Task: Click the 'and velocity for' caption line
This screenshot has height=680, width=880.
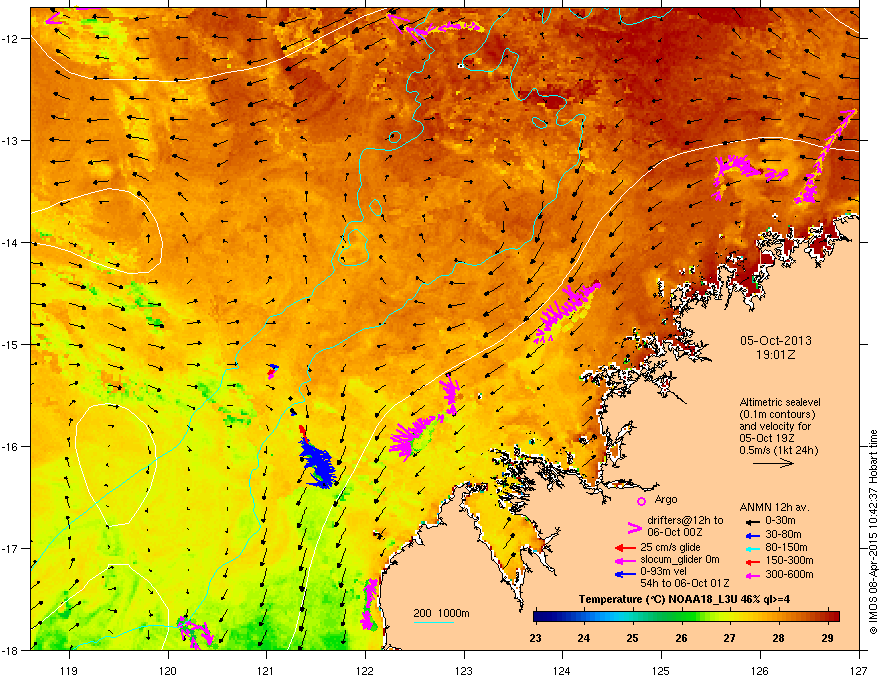Action: coord(775,426)
